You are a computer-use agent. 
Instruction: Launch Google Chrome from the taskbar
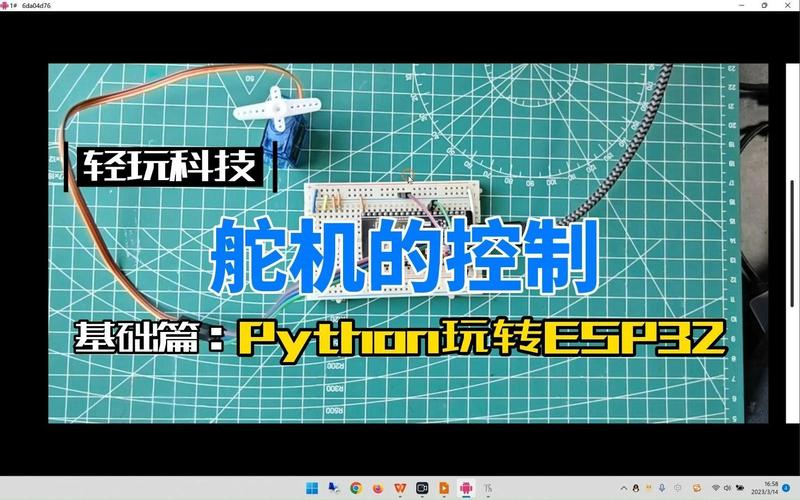356,488
